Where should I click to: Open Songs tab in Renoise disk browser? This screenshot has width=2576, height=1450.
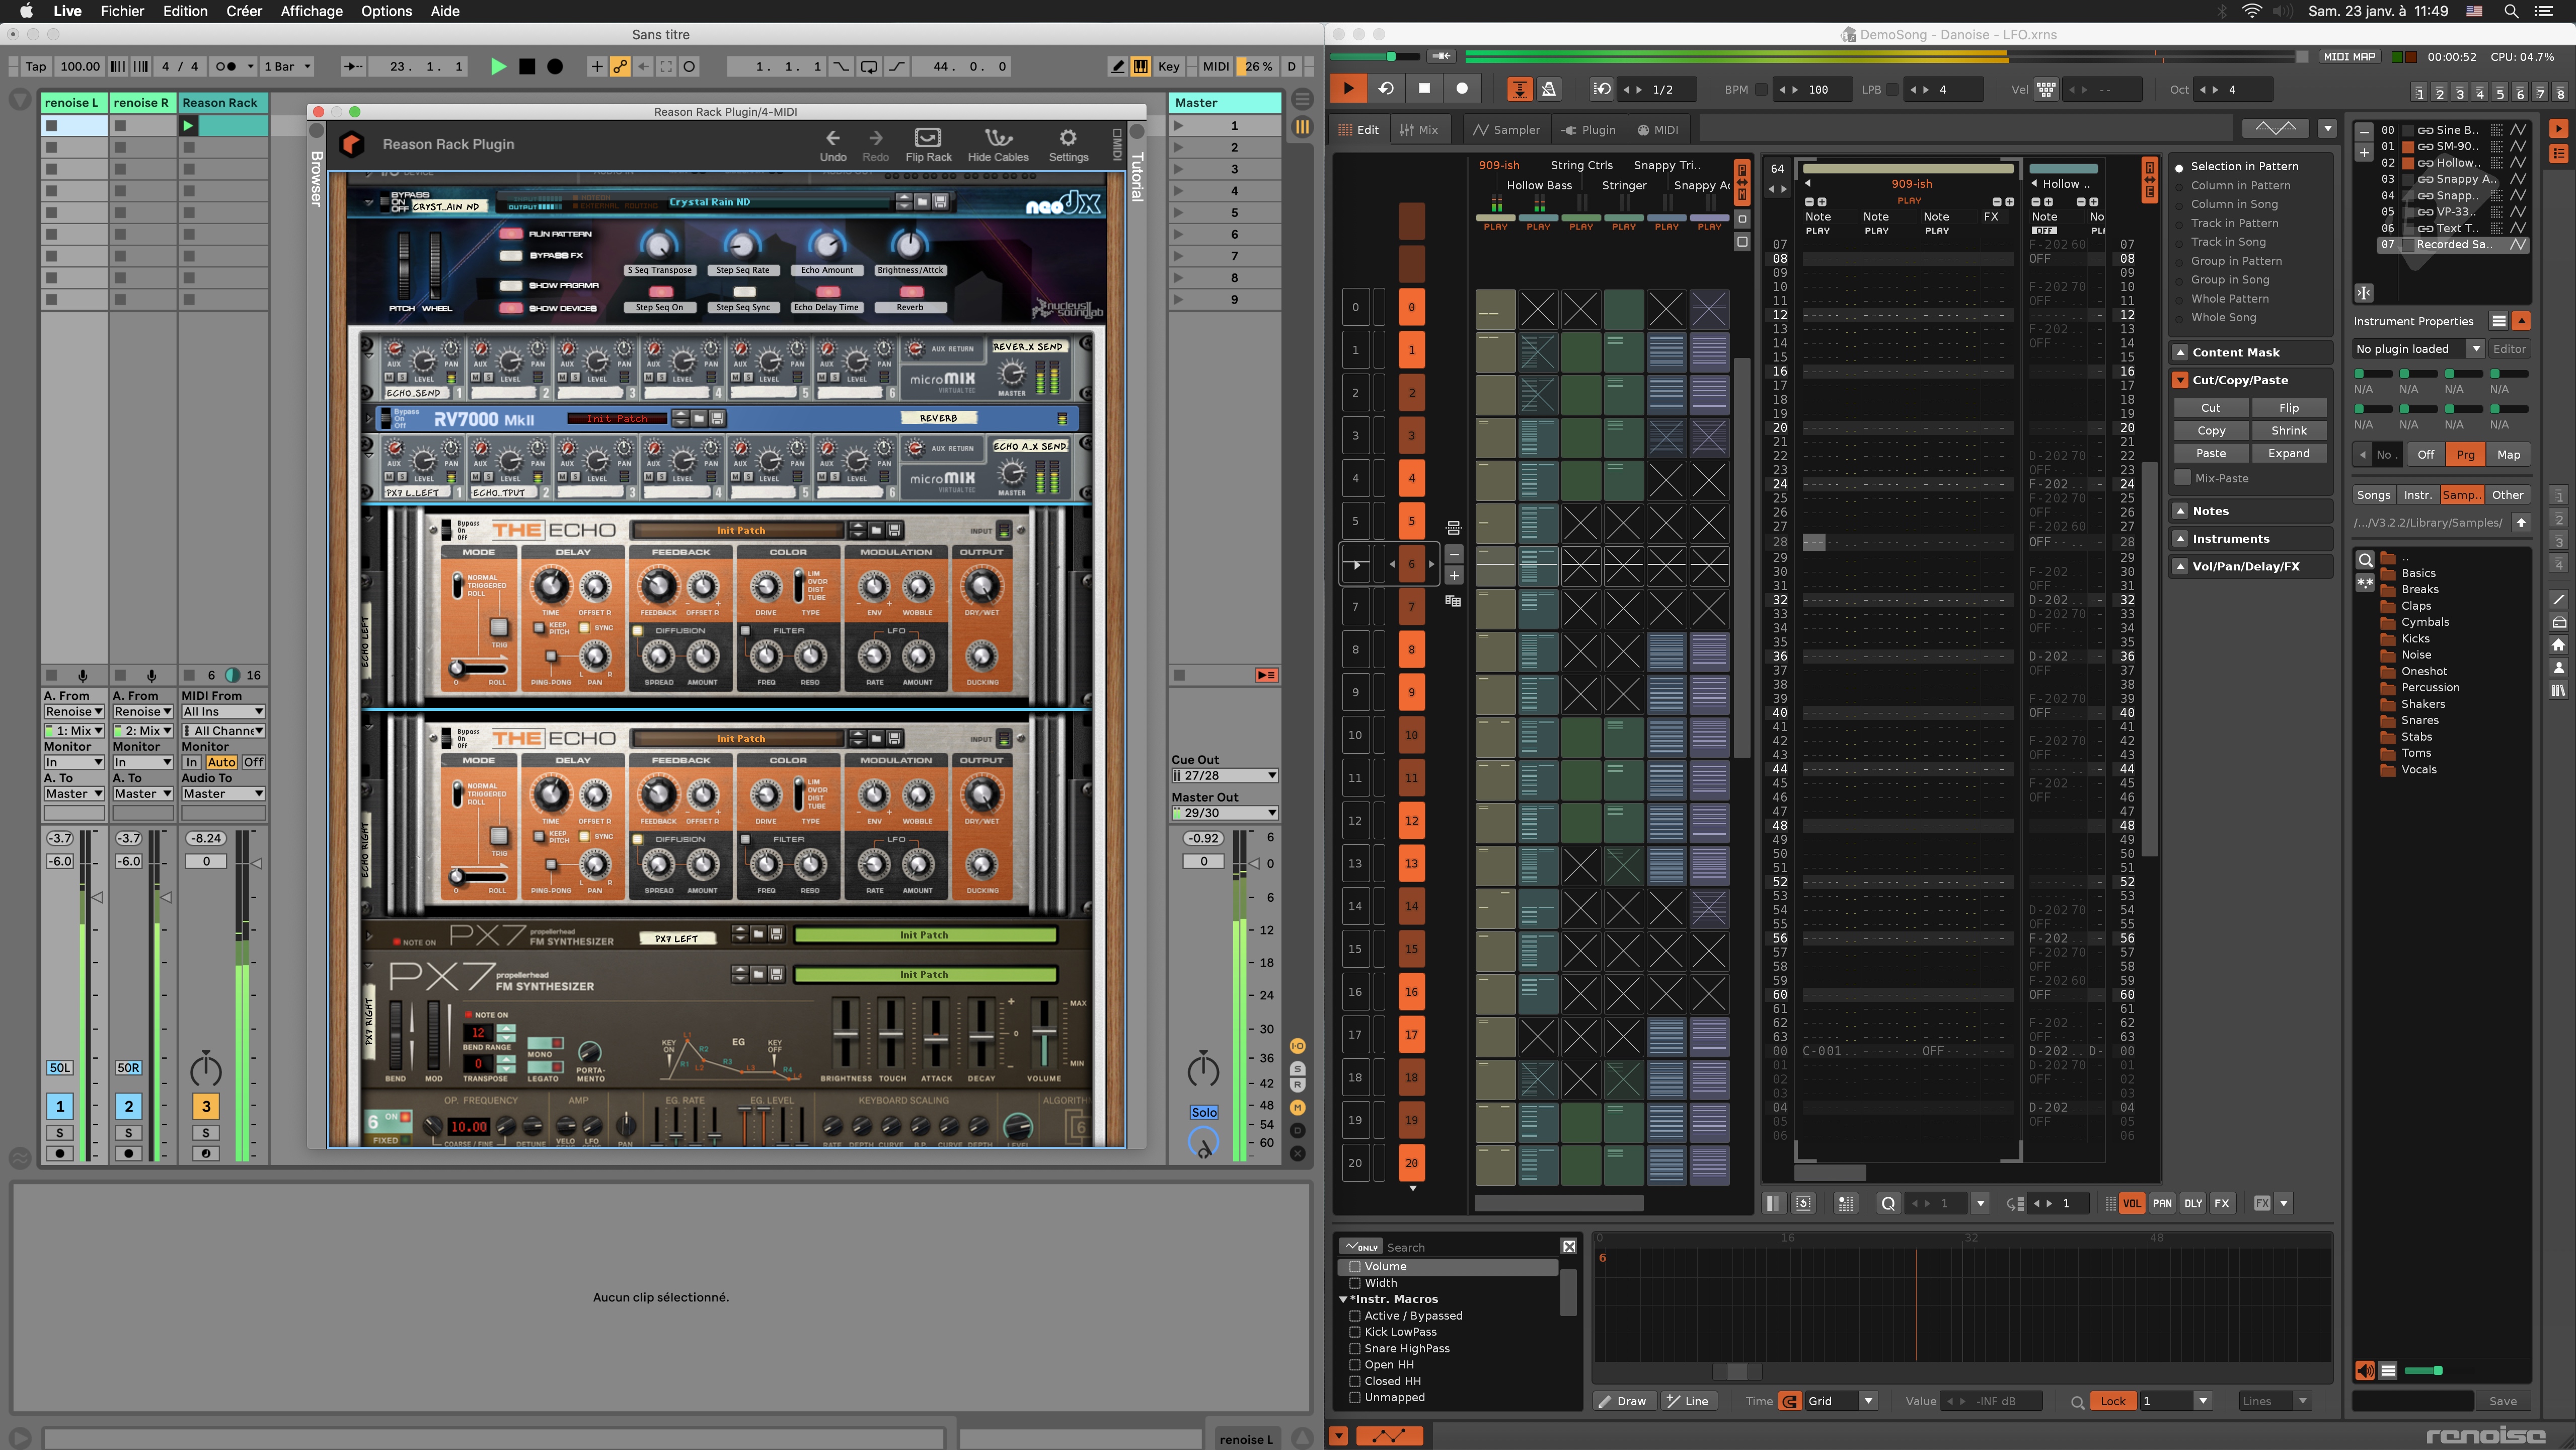tap(2373, 495)
